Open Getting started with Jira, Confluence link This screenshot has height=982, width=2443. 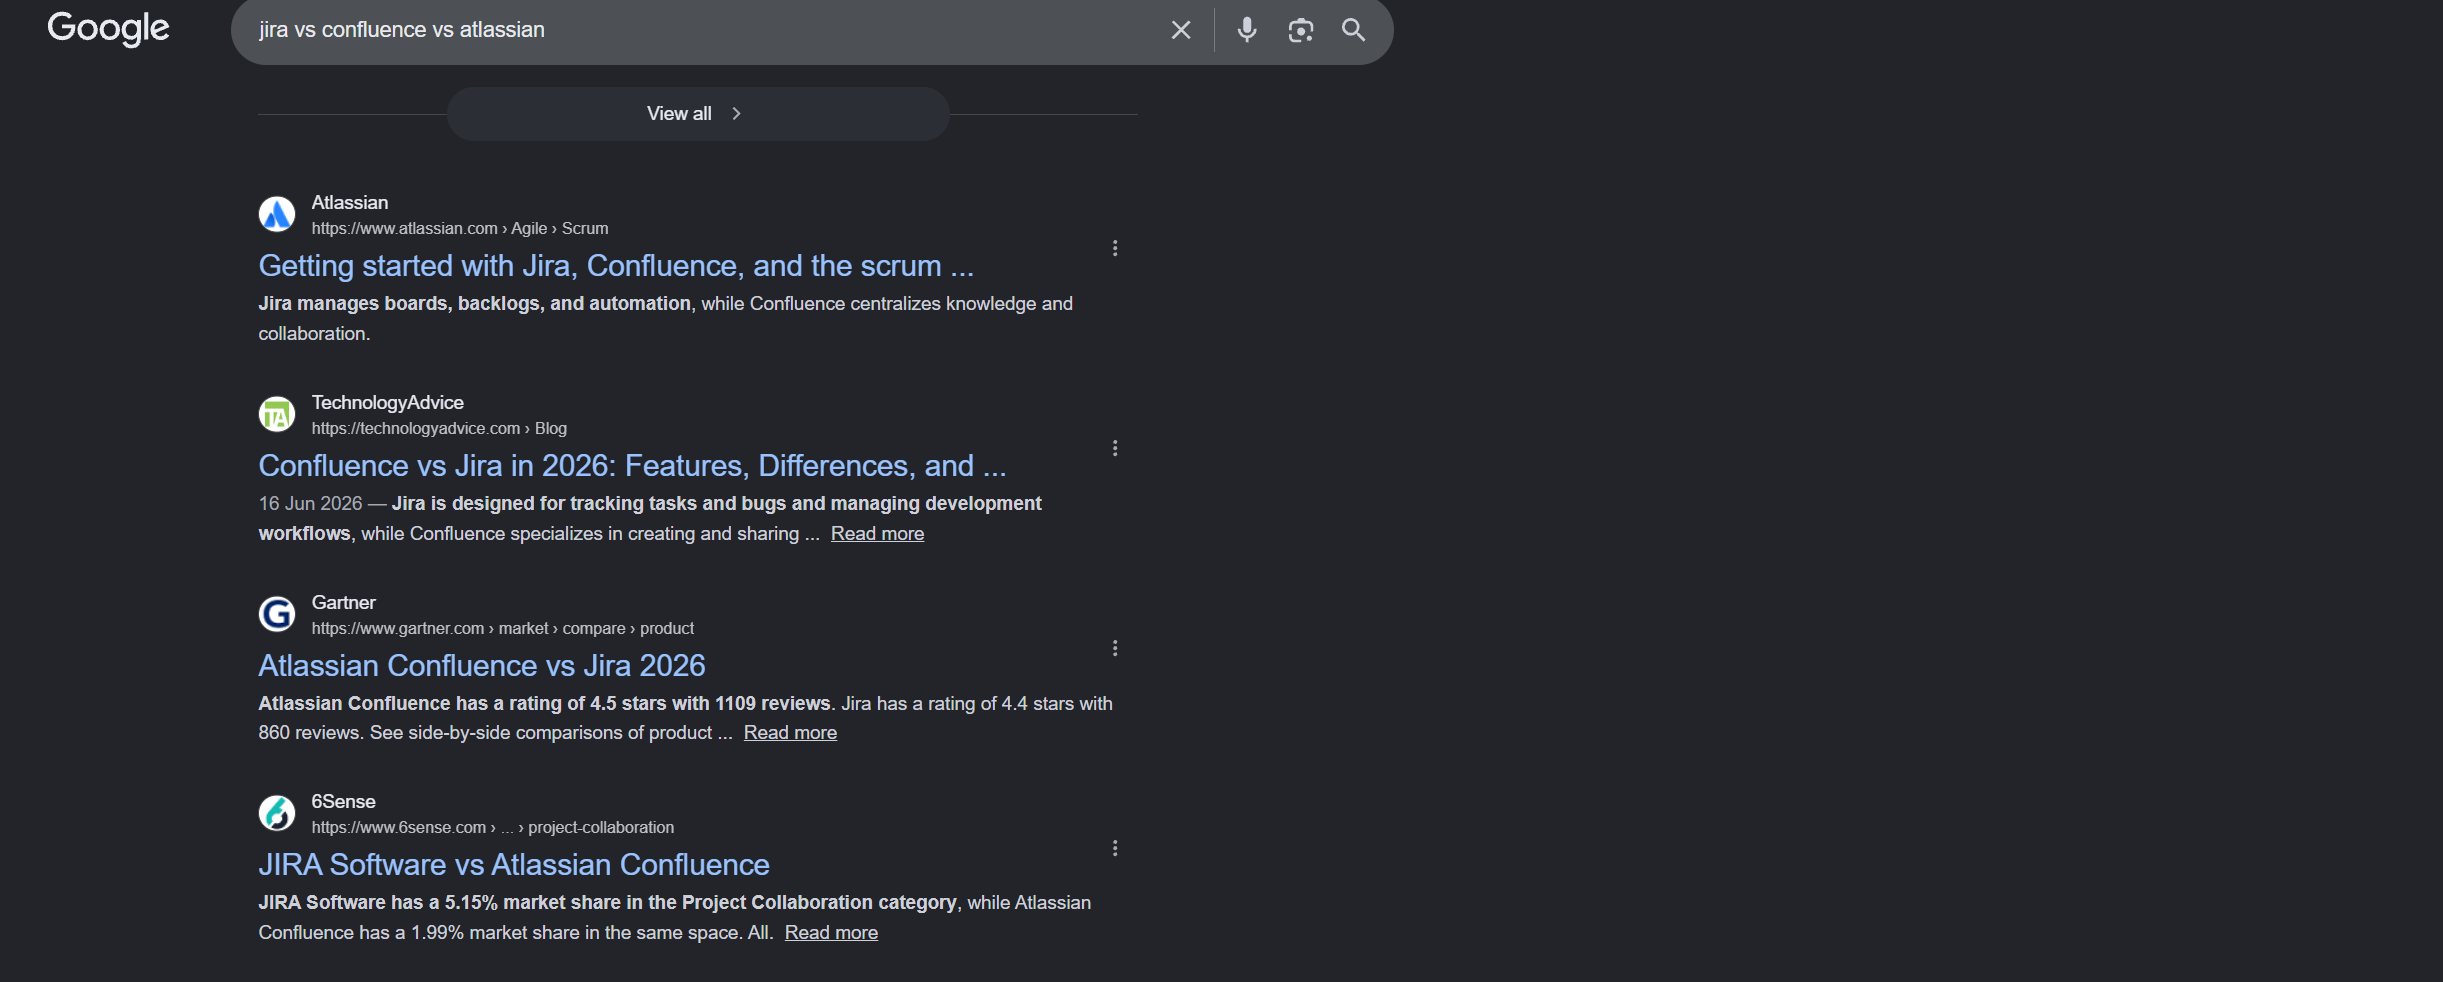coord(616,266)
